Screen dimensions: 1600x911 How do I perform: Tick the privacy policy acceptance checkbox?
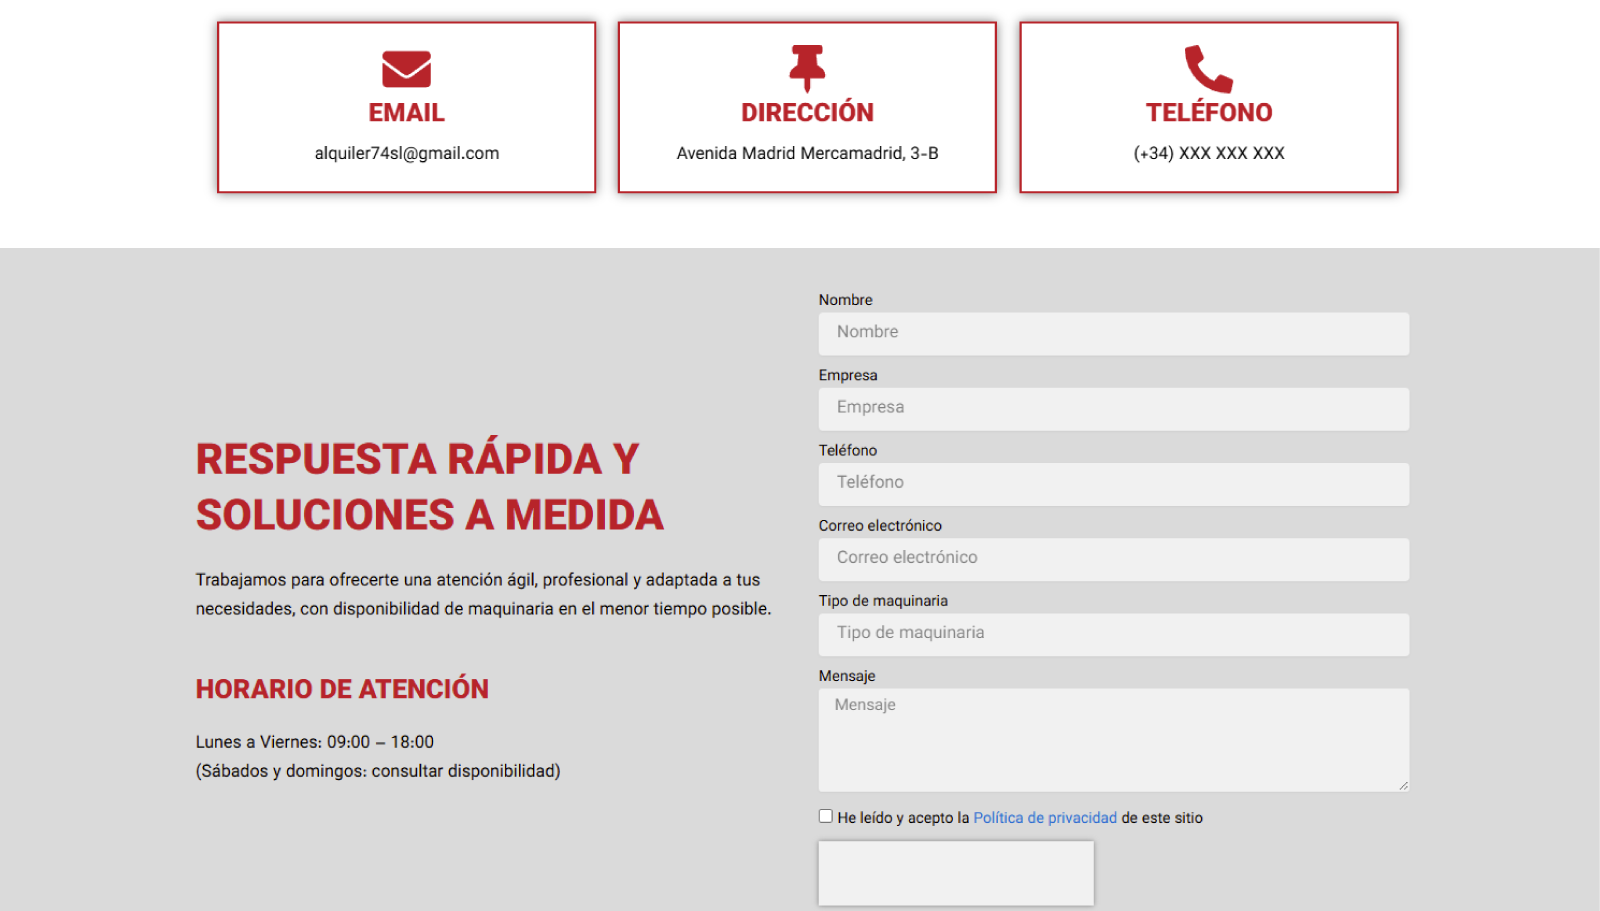pos(825,816)
